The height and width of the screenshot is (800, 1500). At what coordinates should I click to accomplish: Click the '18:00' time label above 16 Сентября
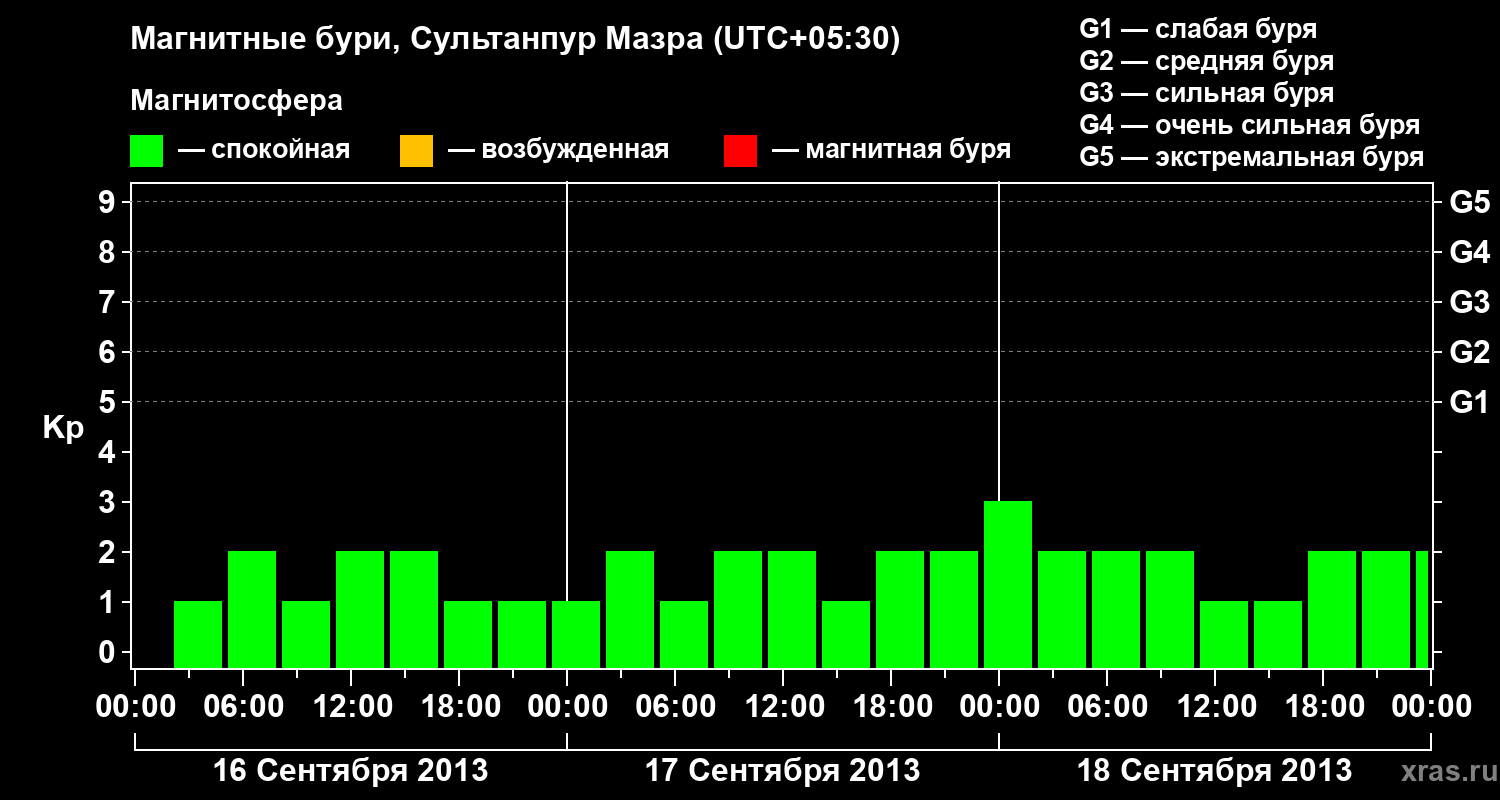click(459, 707)
